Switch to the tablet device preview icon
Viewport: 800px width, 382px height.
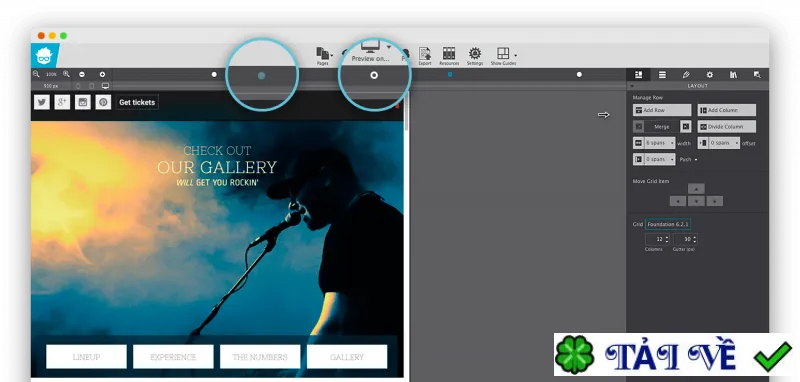click(x=92, y=86)
